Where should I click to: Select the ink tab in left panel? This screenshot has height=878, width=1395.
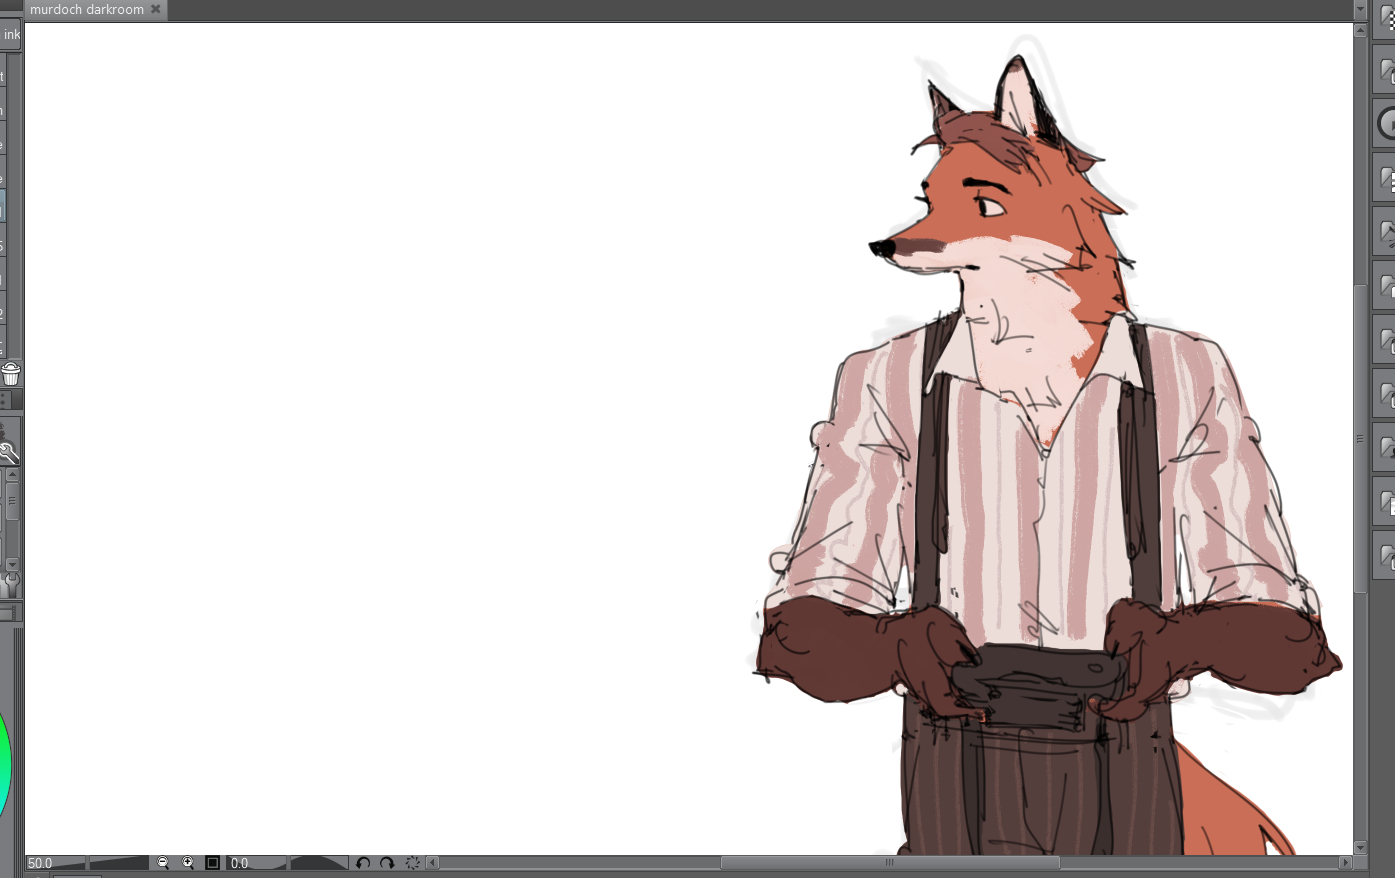click(x=11, y=35)
